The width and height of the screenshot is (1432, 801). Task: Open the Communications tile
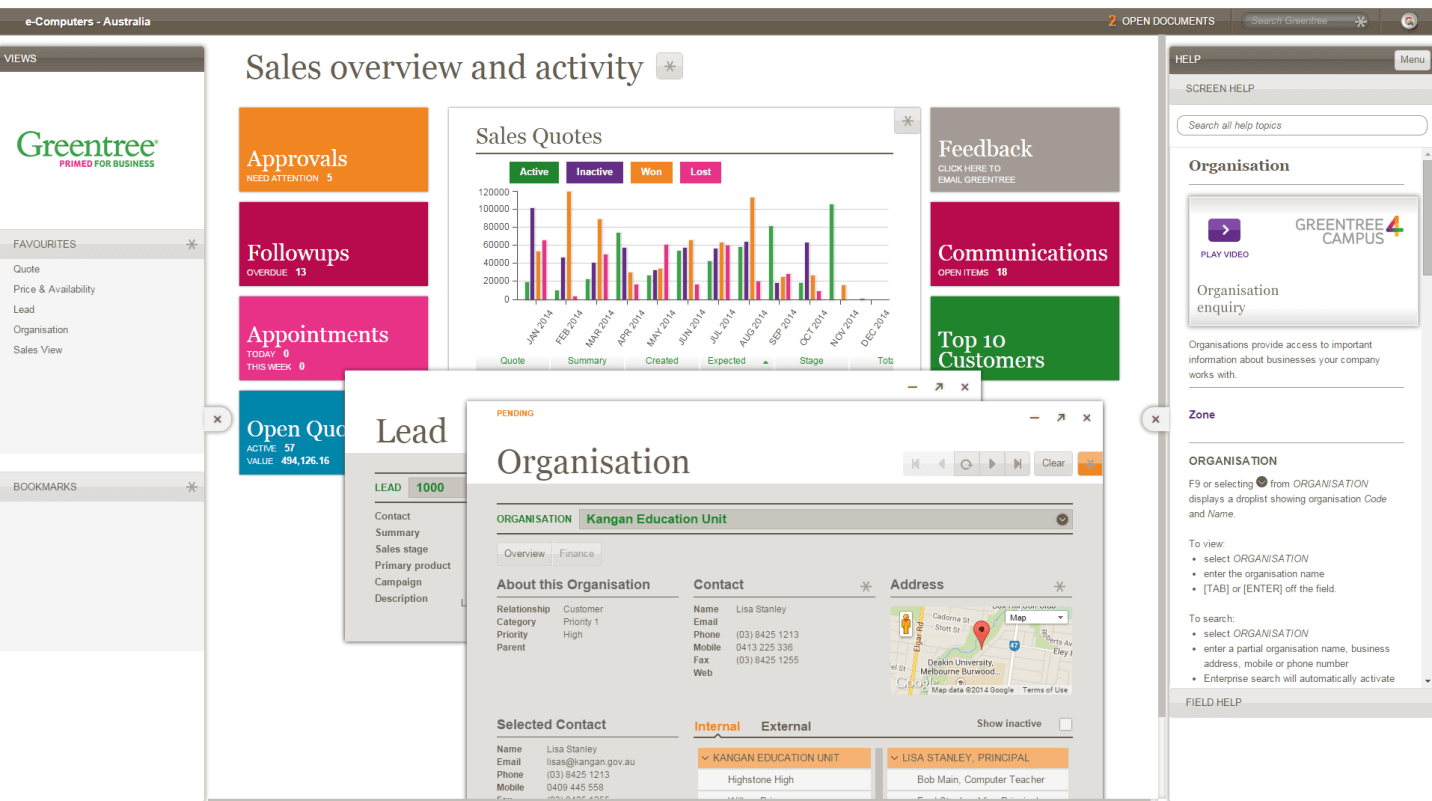point(1025,244)
